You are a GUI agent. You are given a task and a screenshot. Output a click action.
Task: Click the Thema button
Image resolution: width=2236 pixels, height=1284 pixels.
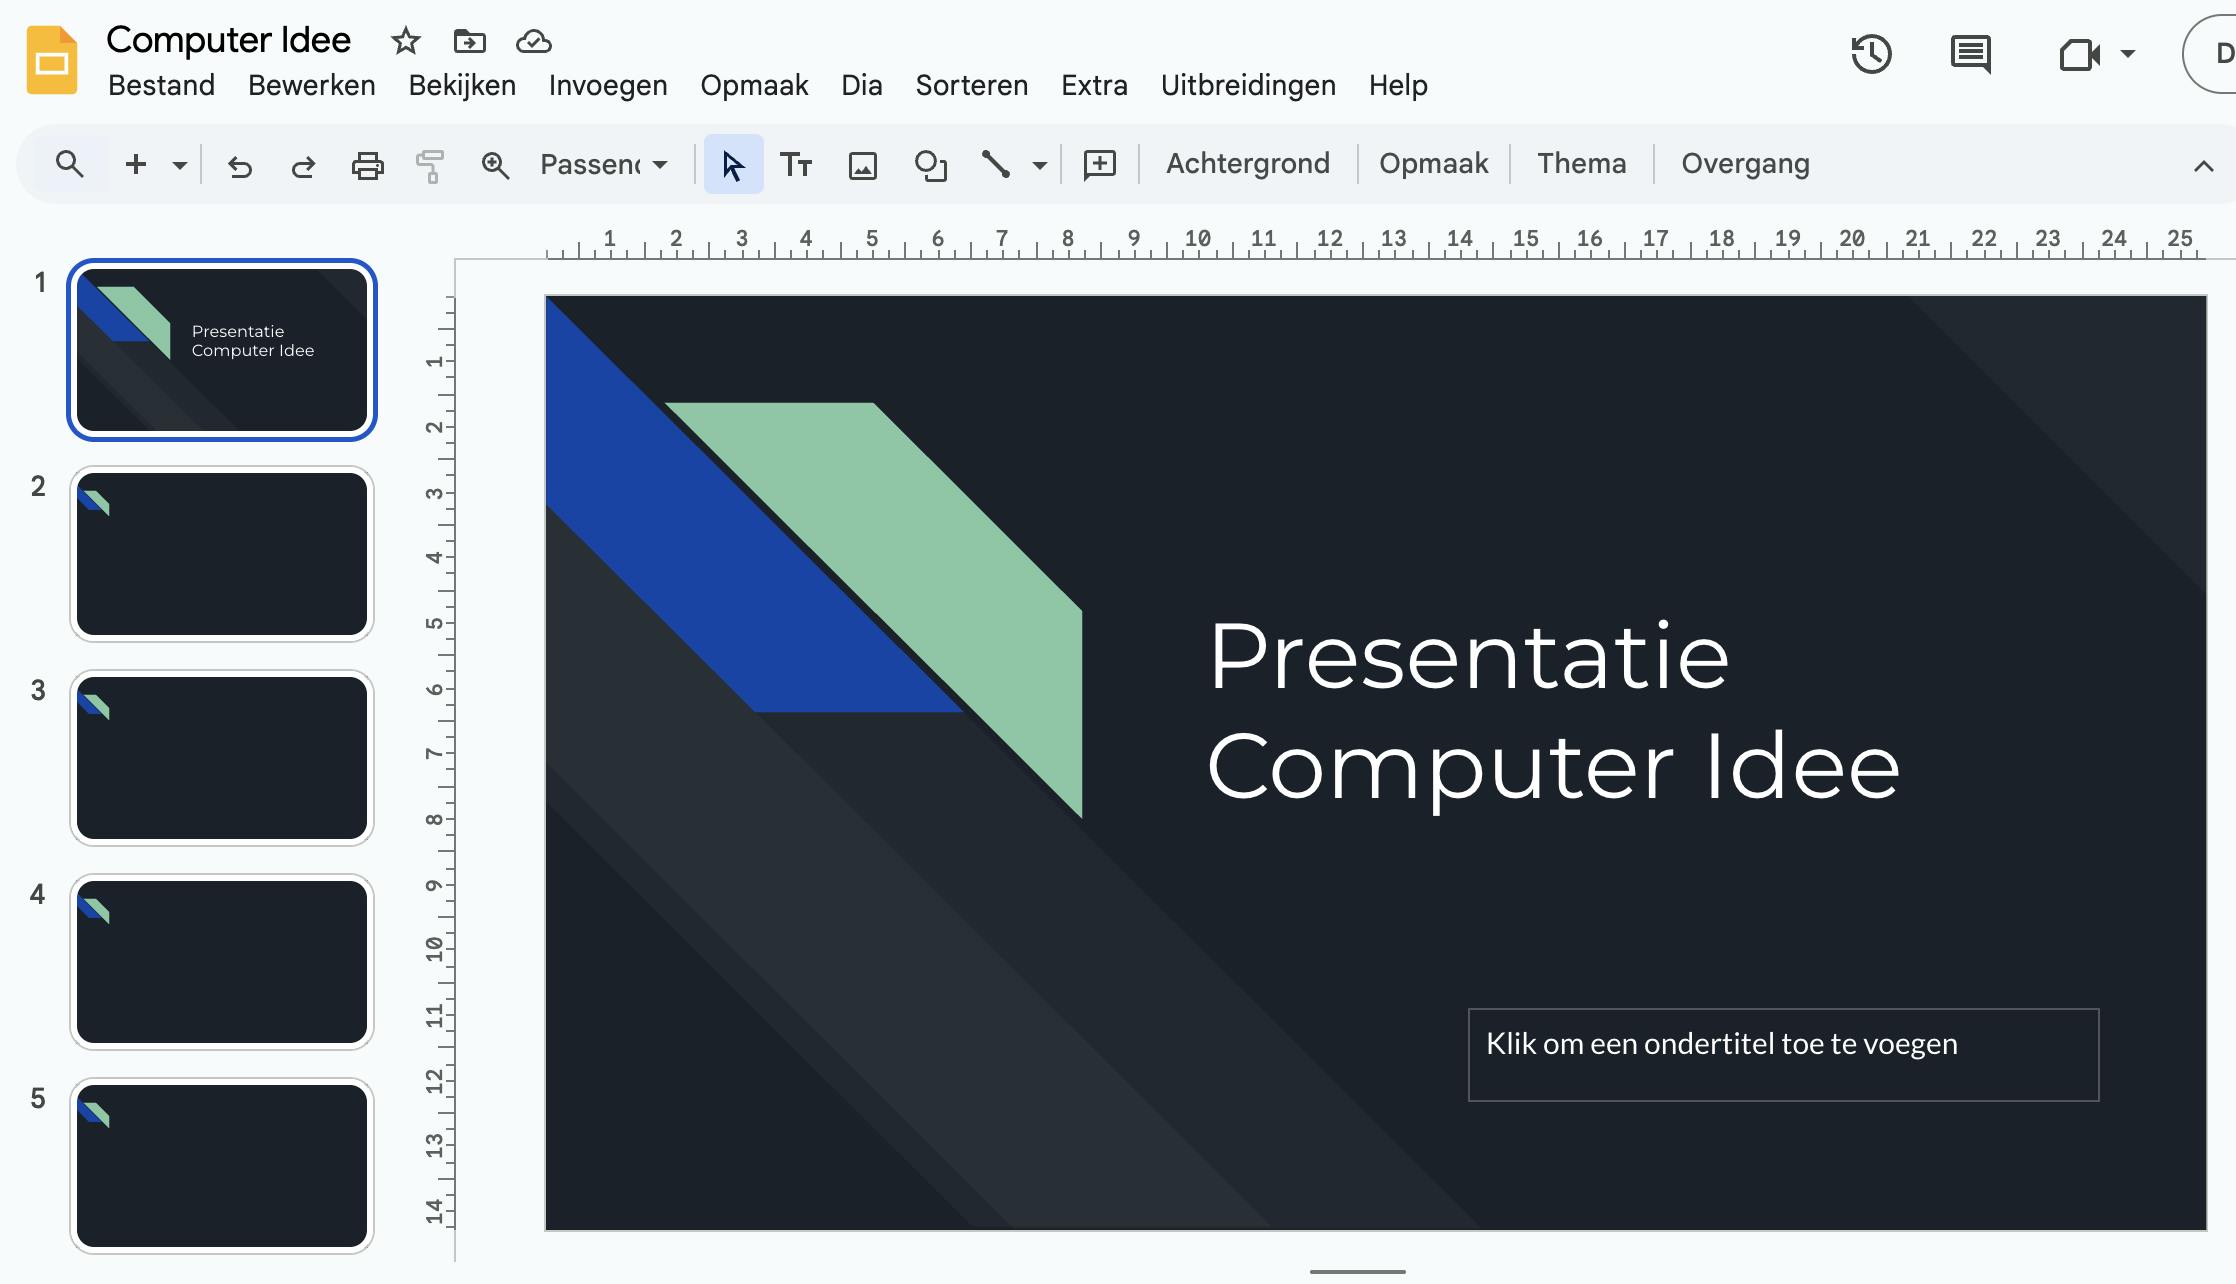(1581, 164)
